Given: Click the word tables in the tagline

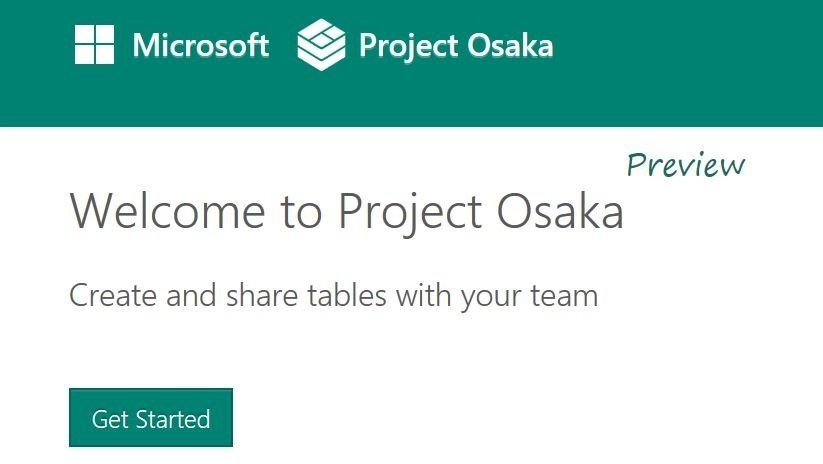Looking at the screenshot, I should point(347,295).
